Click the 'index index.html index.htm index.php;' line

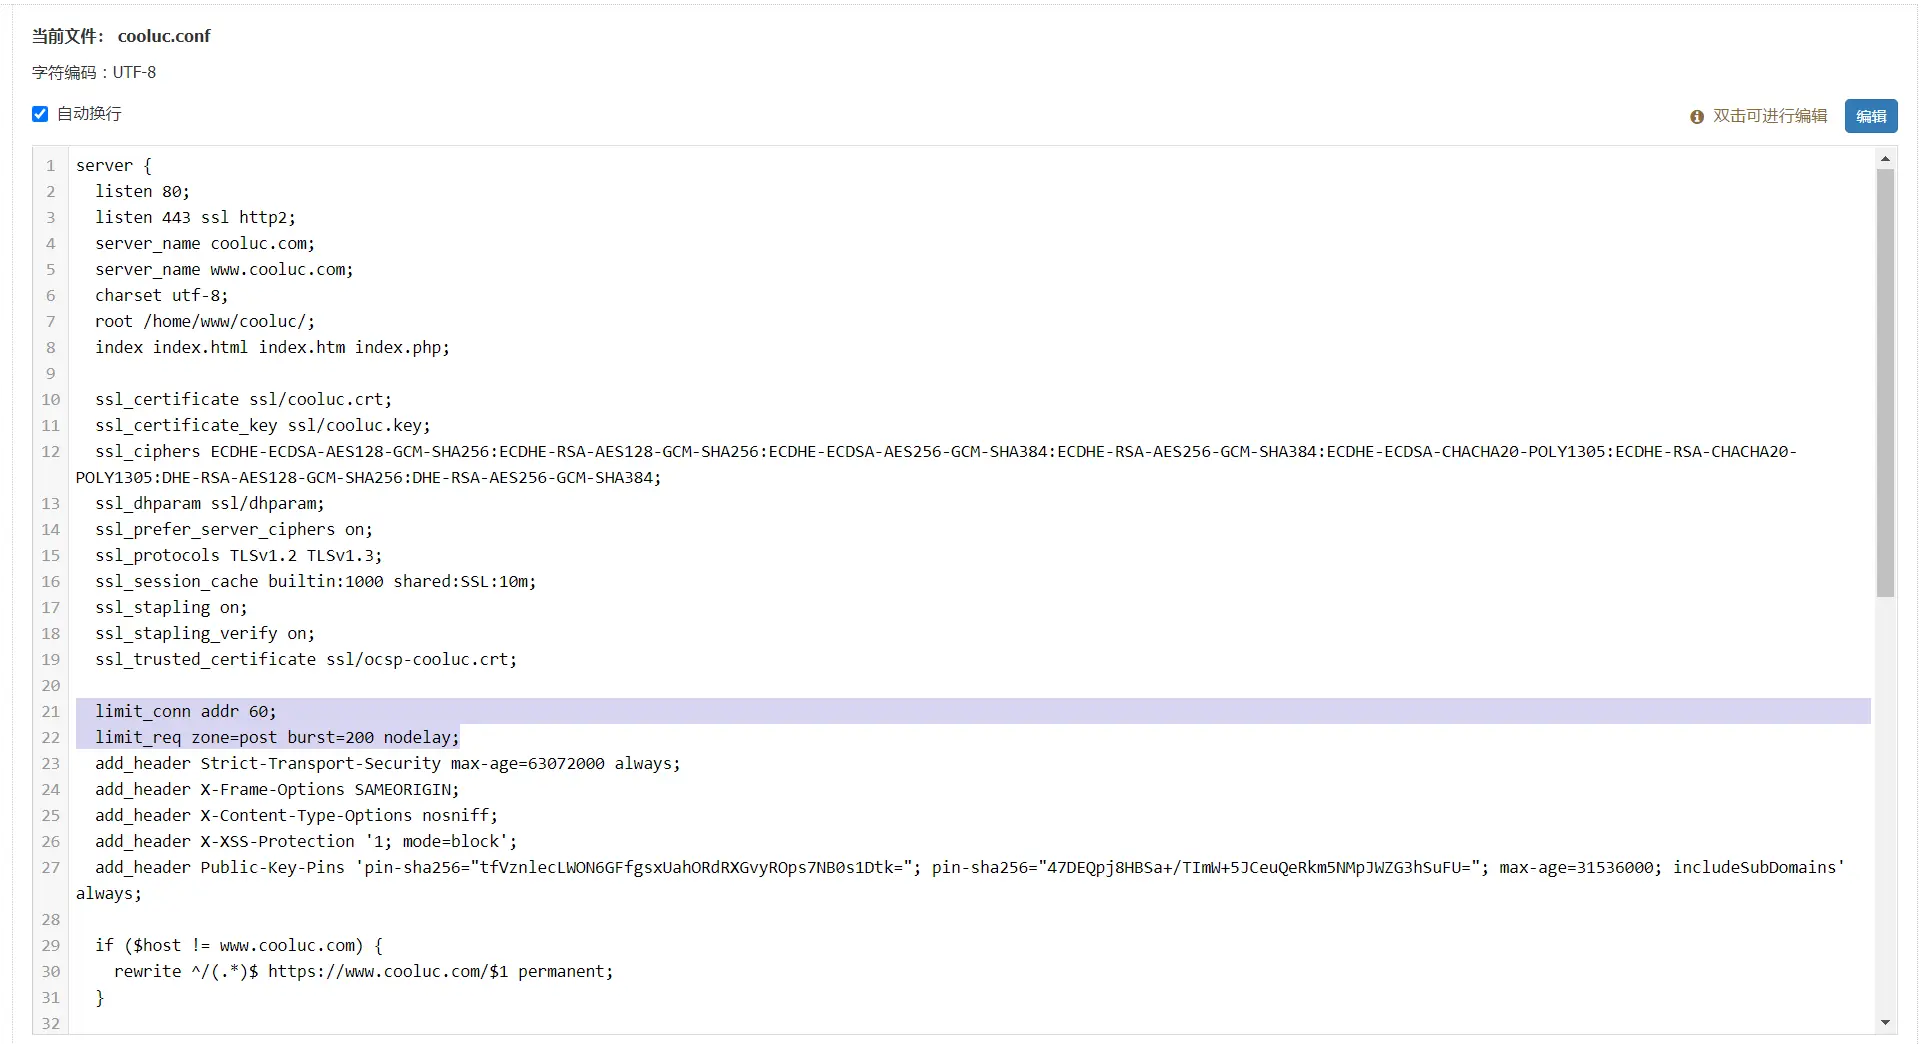[272, 347]
